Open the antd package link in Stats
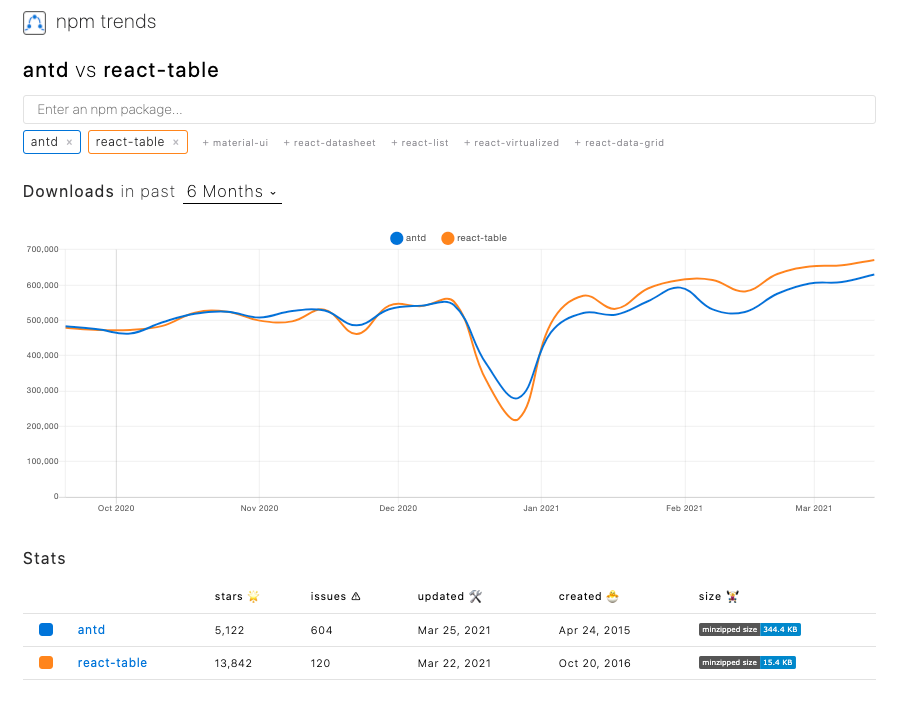 coord(91,629)
